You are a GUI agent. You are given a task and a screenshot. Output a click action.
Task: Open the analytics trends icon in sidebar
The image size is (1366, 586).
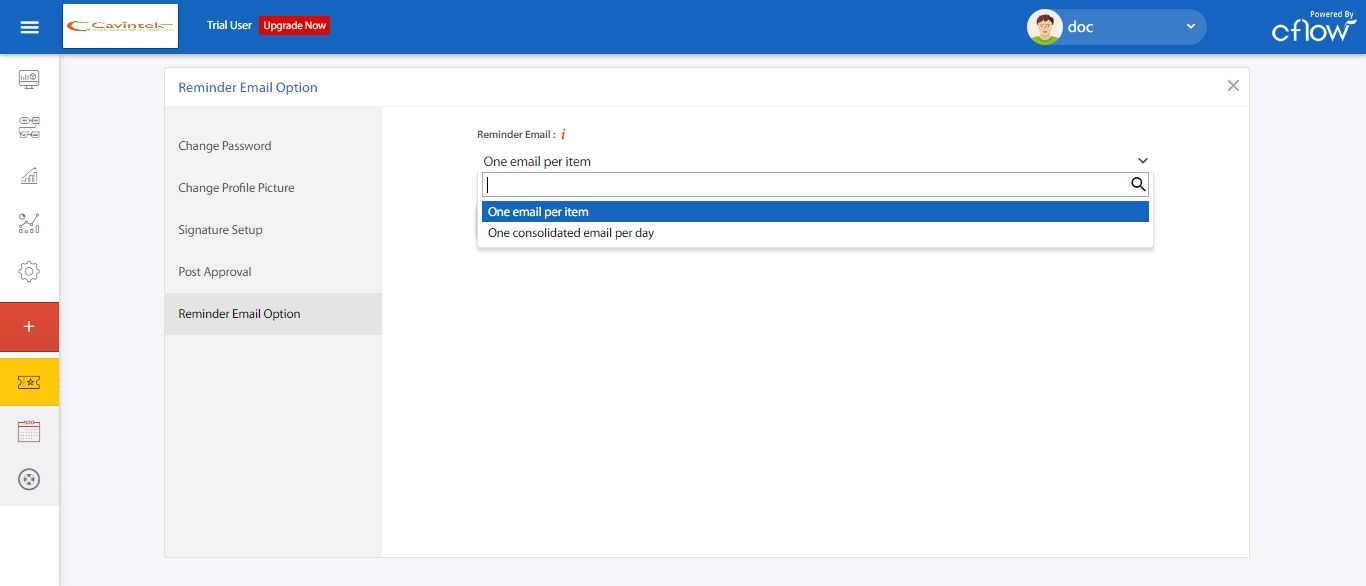pos(29,224)
